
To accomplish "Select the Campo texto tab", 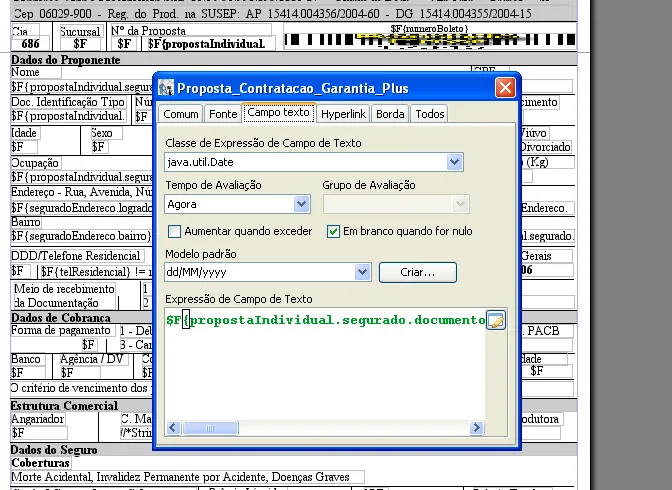I will pos(279,113).
